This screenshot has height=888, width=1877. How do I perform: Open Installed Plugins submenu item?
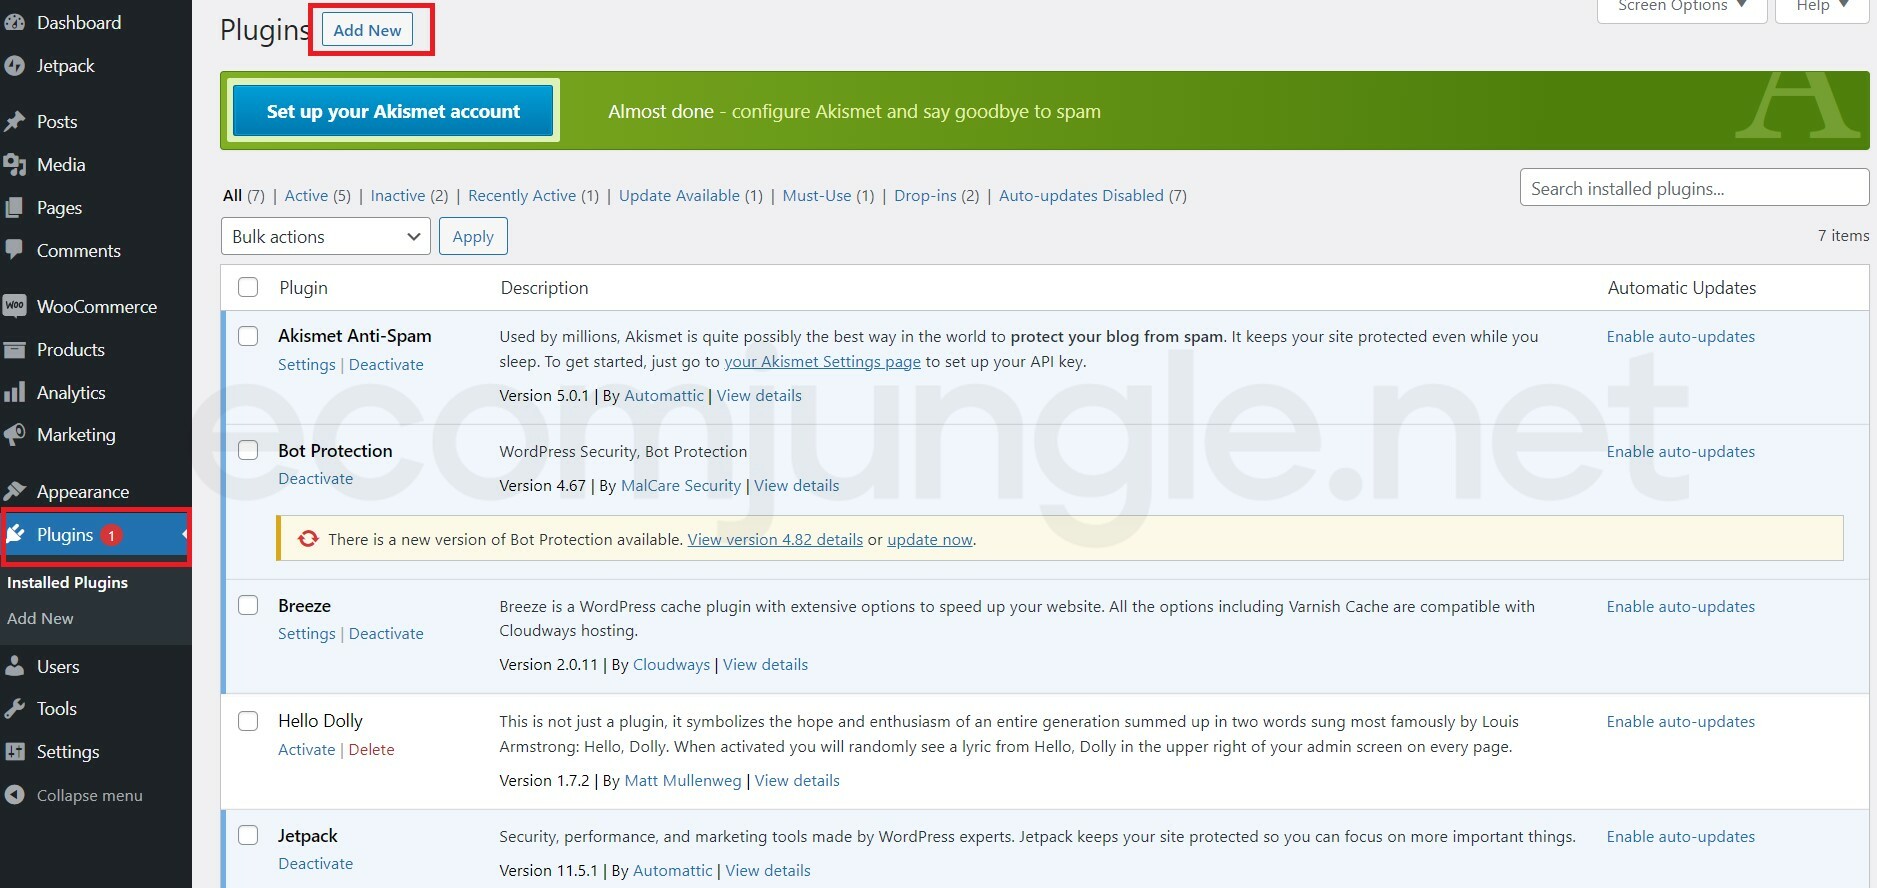67,583
